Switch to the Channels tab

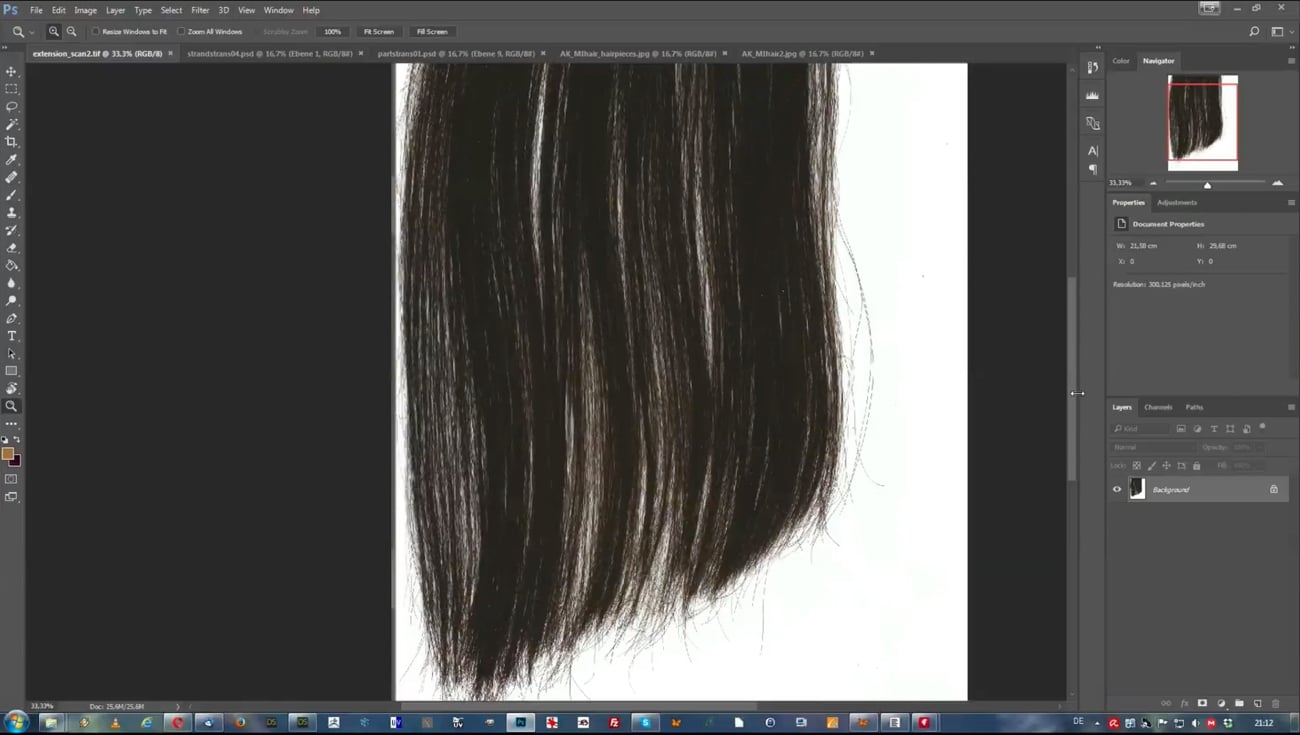(x=1158, y=407)
